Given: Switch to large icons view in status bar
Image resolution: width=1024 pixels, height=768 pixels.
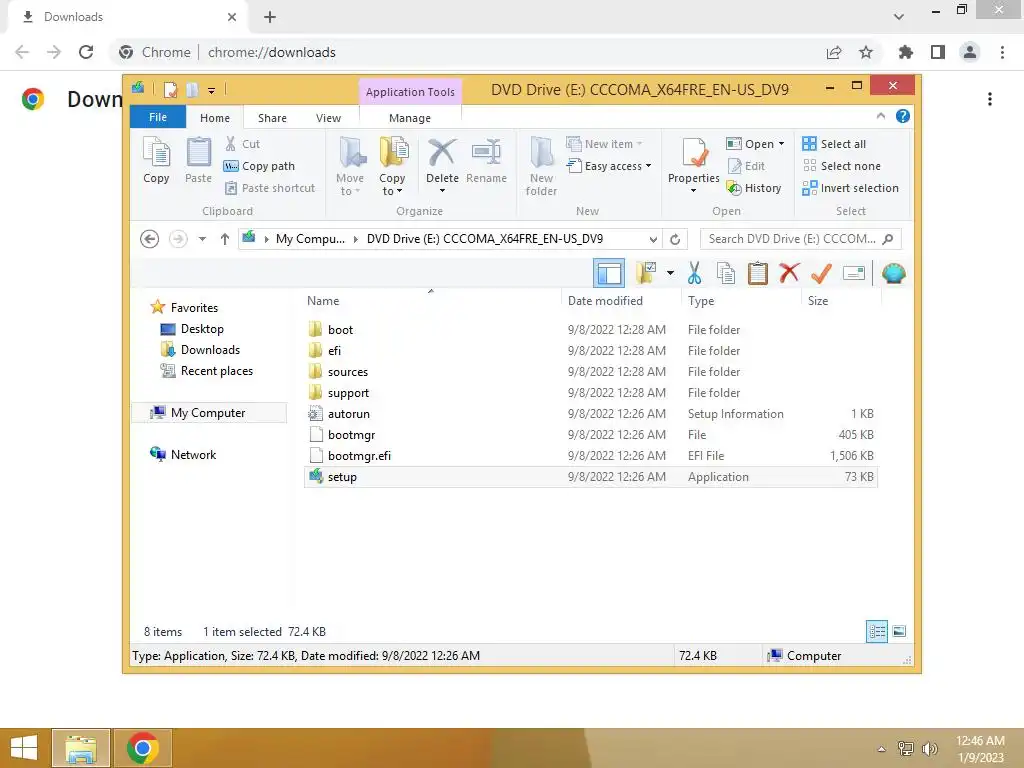Looking at the screenshot, I should tap(899, 632).
